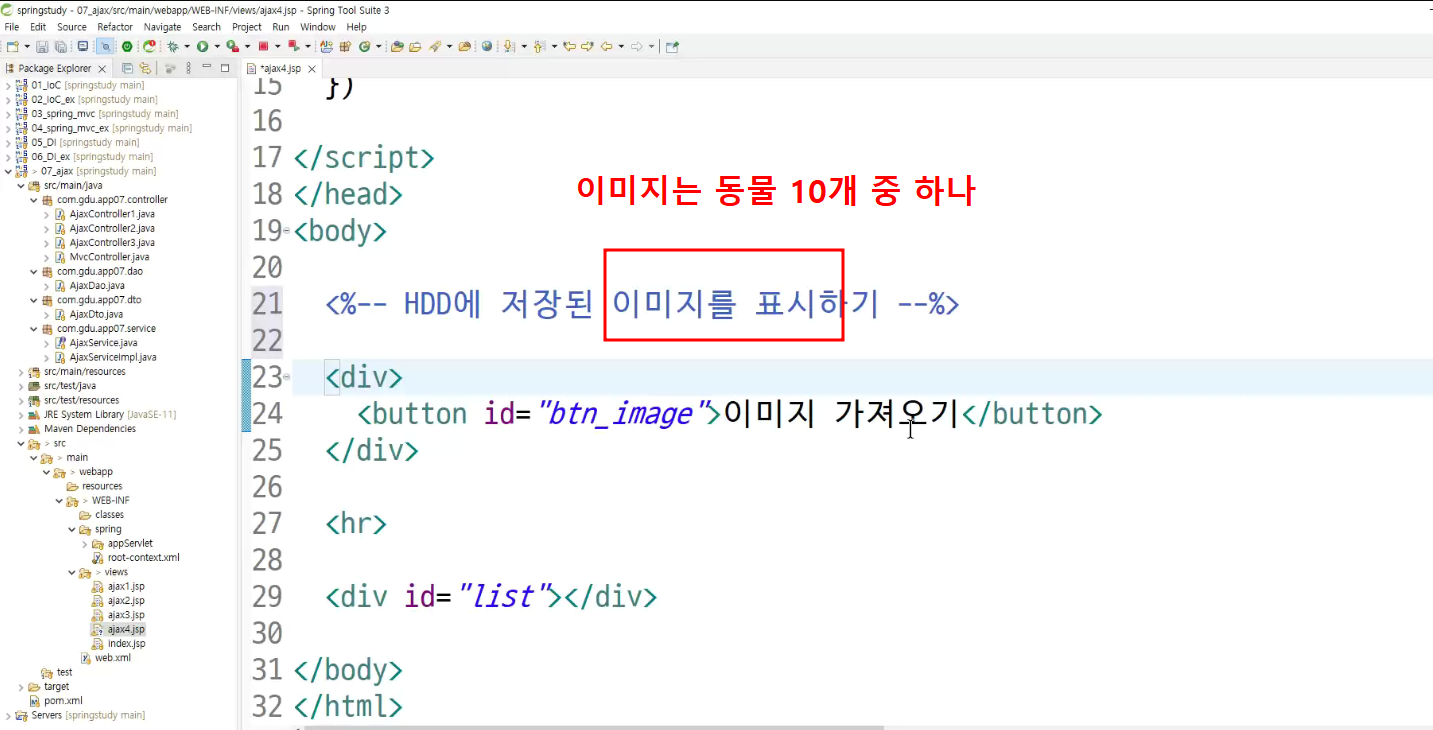Expand the Servers project

coord(8,715)
